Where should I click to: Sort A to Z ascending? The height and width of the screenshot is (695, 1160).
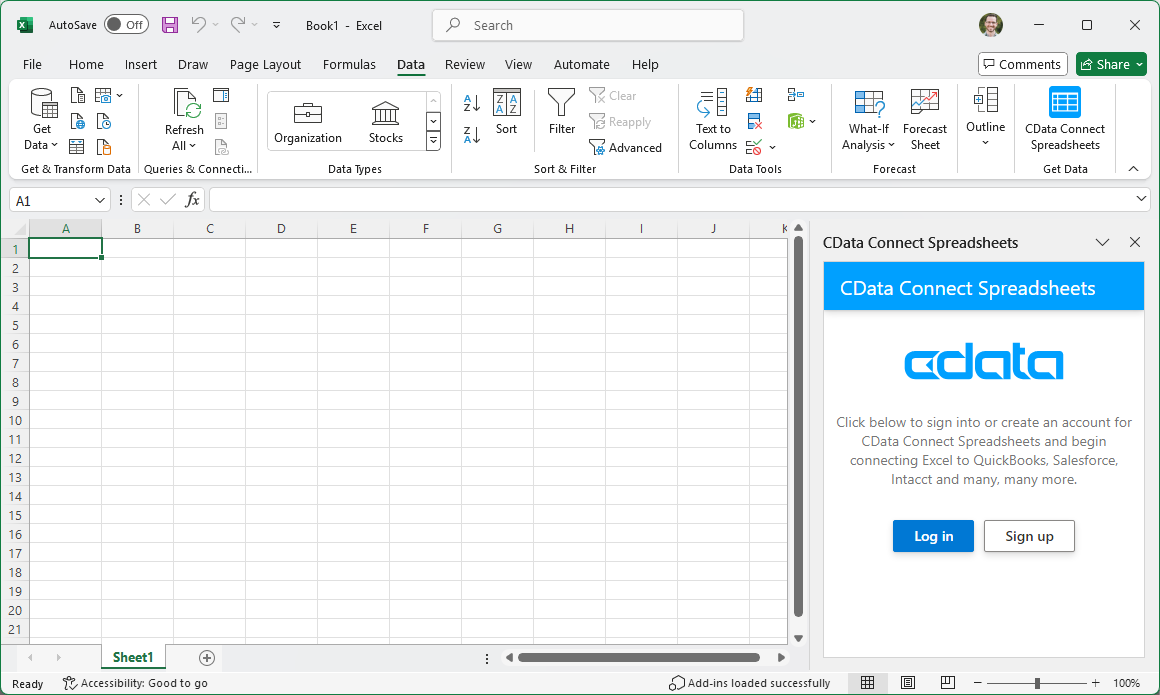[x=472, y=103]
